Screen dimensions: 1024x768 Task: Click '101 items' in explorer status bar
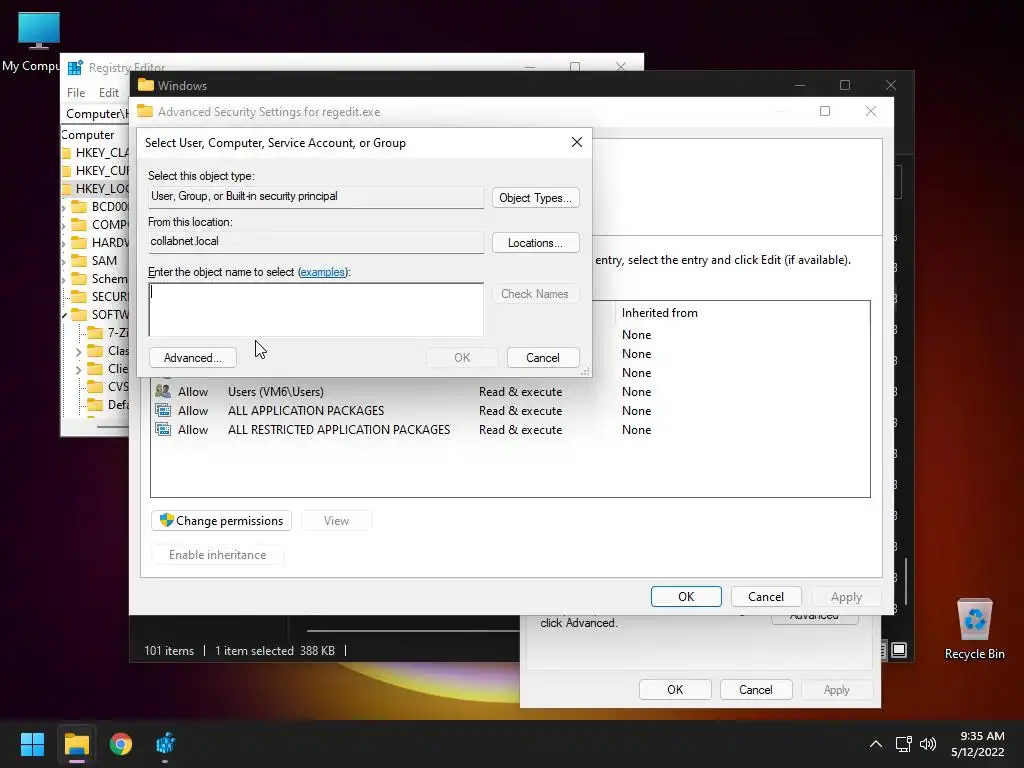[x=169, y=650]
